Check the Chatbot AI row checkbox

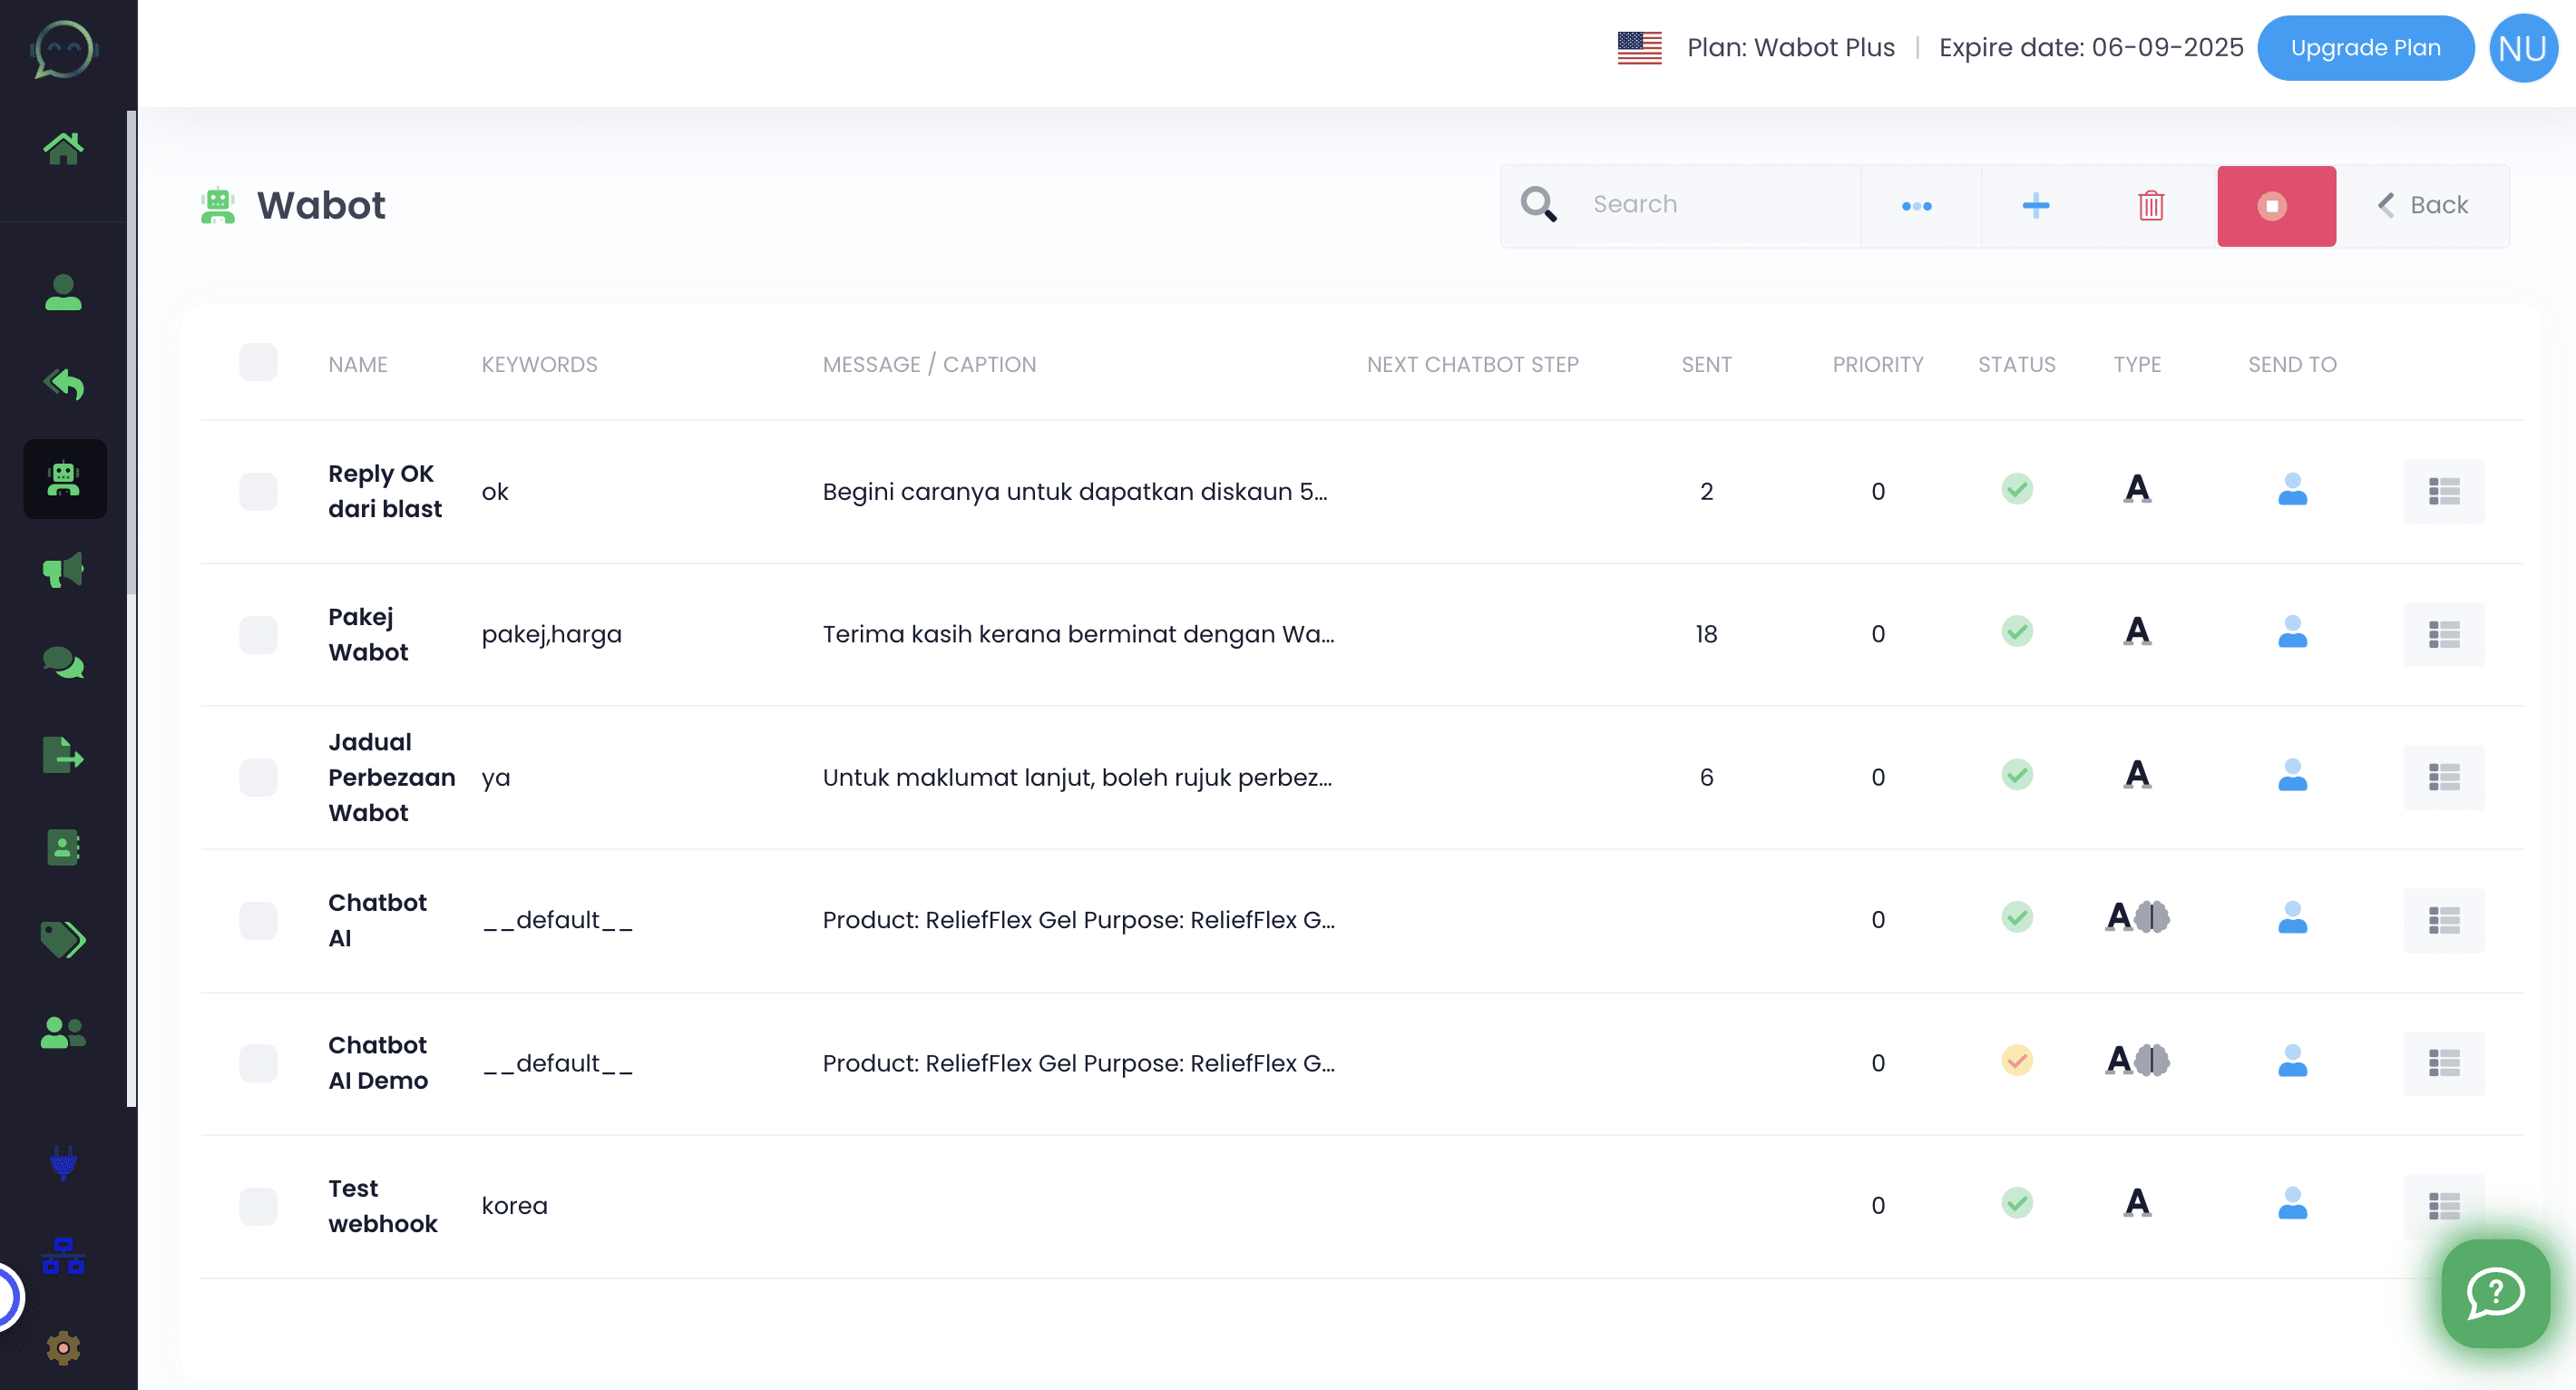click(x=258, y=920)
